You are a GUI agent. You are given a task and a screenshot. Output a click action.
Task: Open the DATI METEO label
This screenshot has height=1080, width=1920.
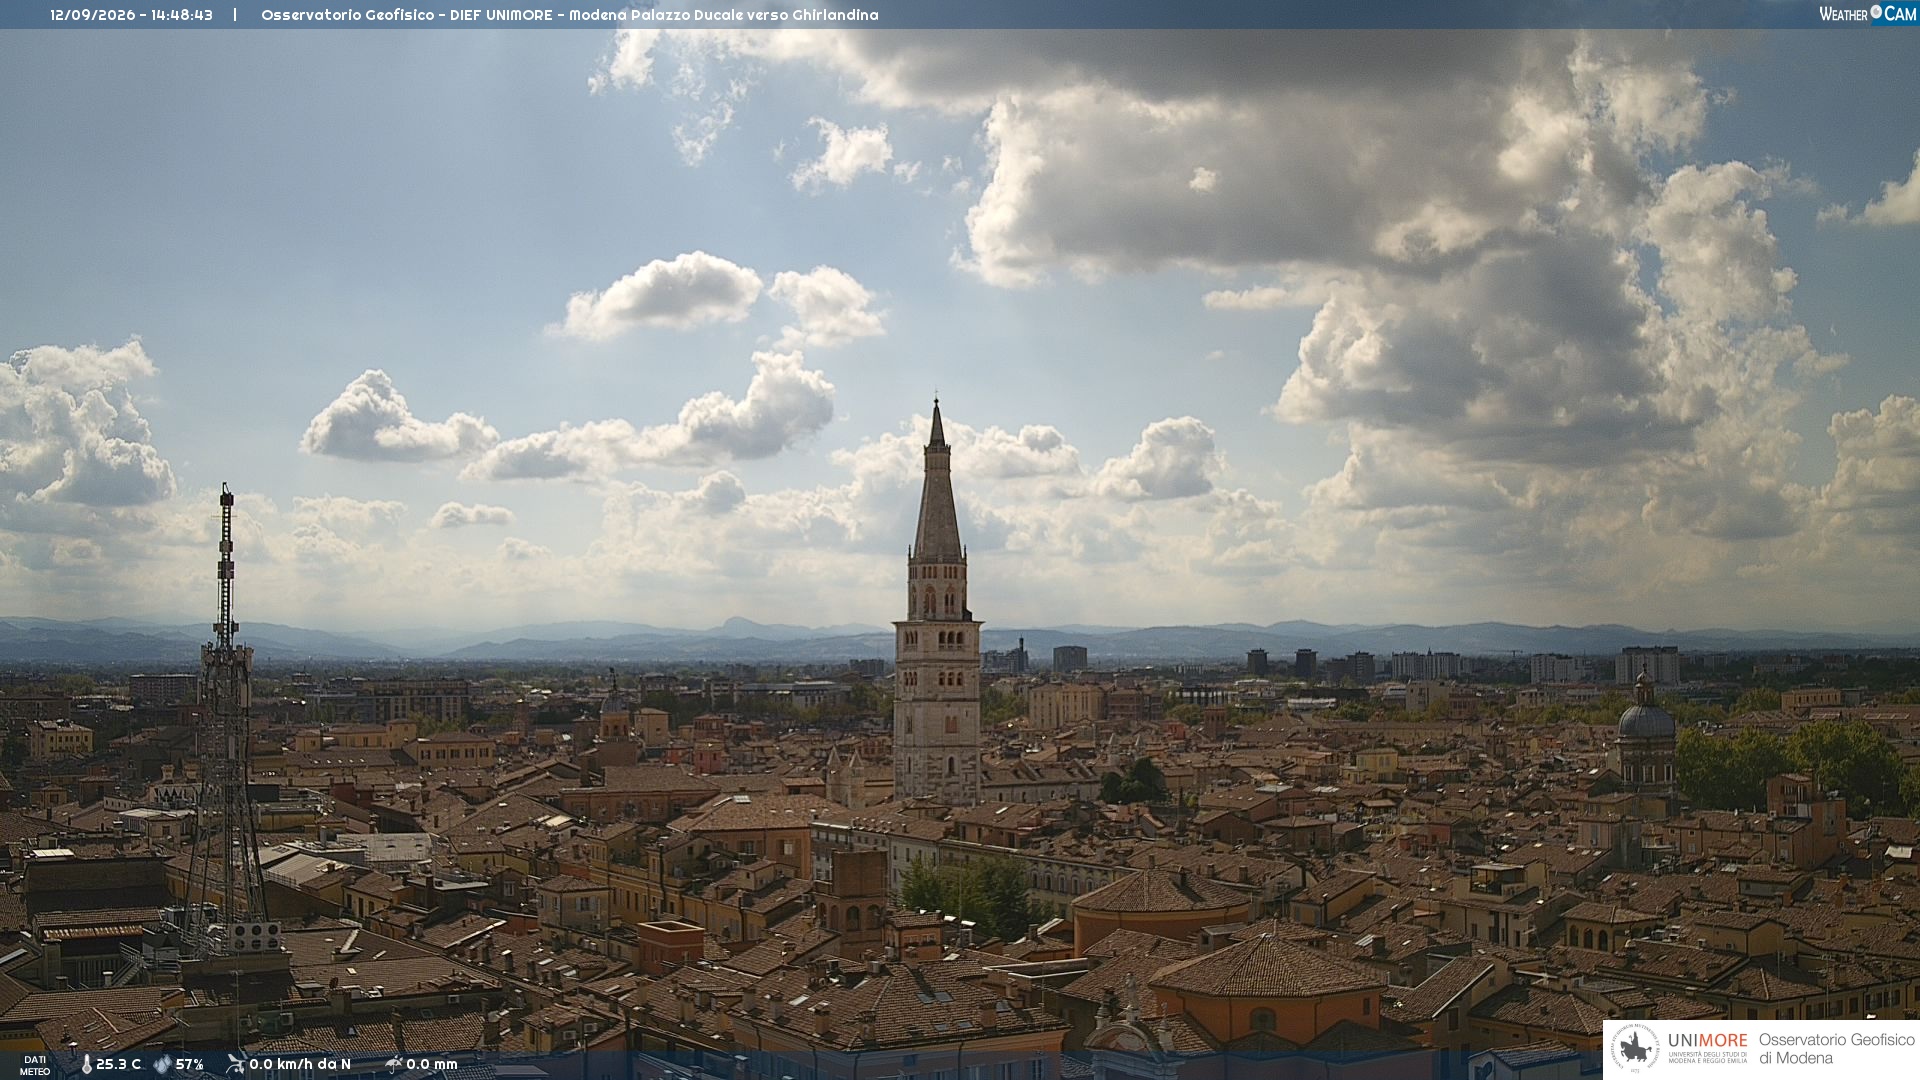(35, 1065)
